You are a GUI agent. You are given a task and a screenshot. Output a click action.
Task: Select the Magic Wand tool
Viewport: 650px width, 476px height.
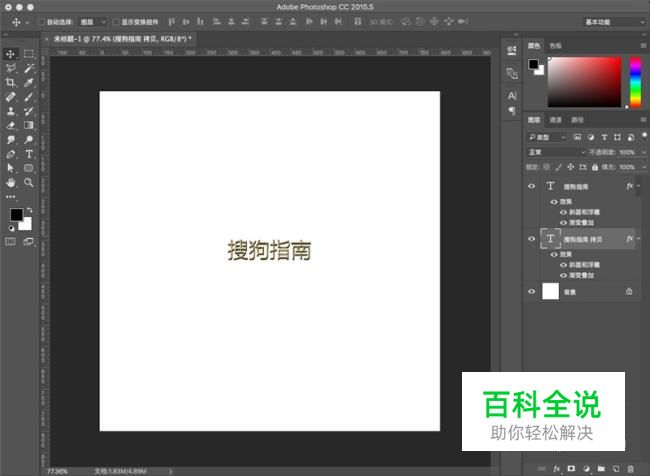coord(29,68)
